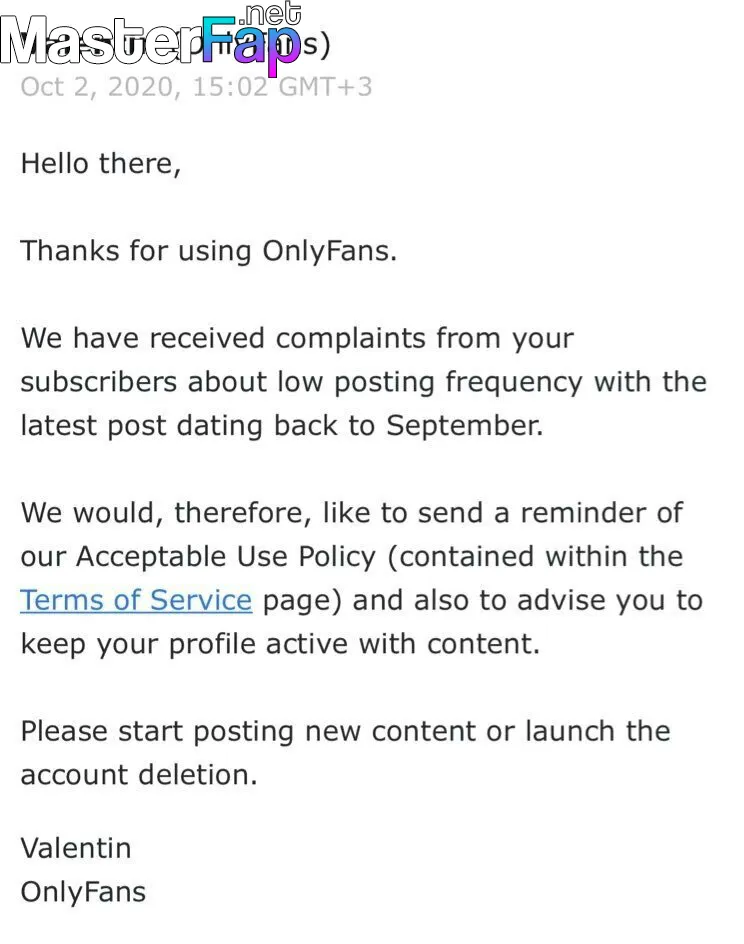Click the sender name Valentin

point(76,848)
